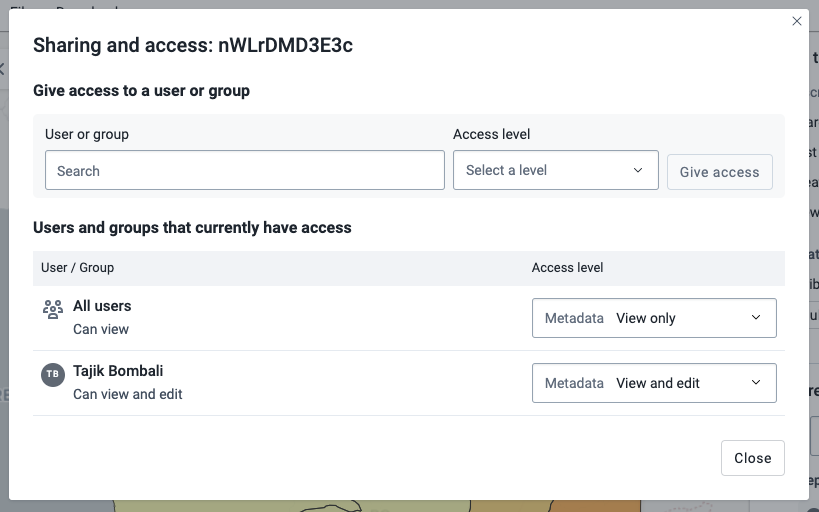Click the Sharing and access dialog title
The image size is (819, 512).
coord(193,45)
